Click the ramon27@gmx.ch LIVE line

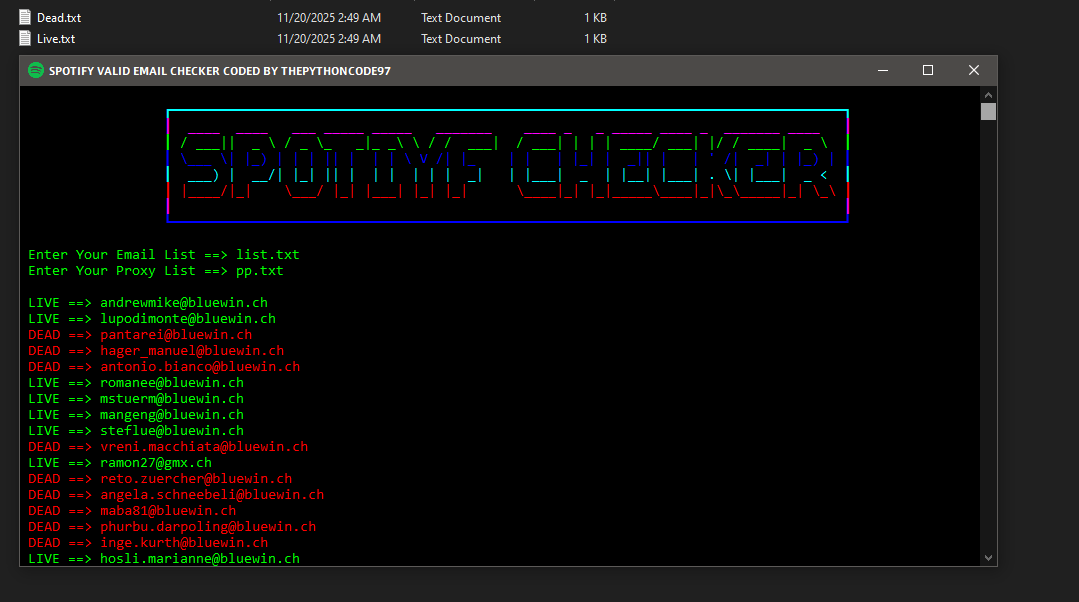(x=120, y=462)
